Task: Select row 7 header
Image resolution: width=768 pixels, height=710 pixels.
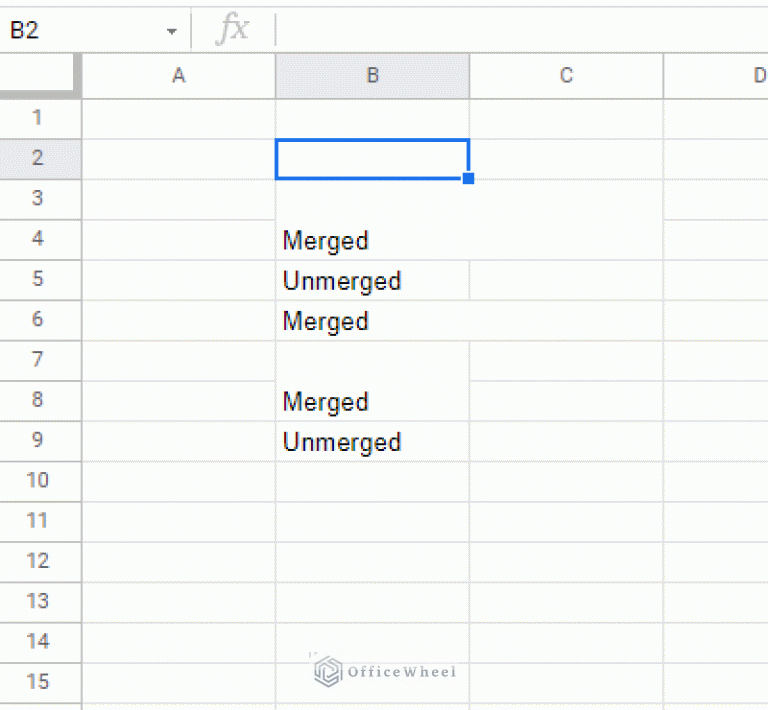Action: pyautogui.click(x=40, y=361)
